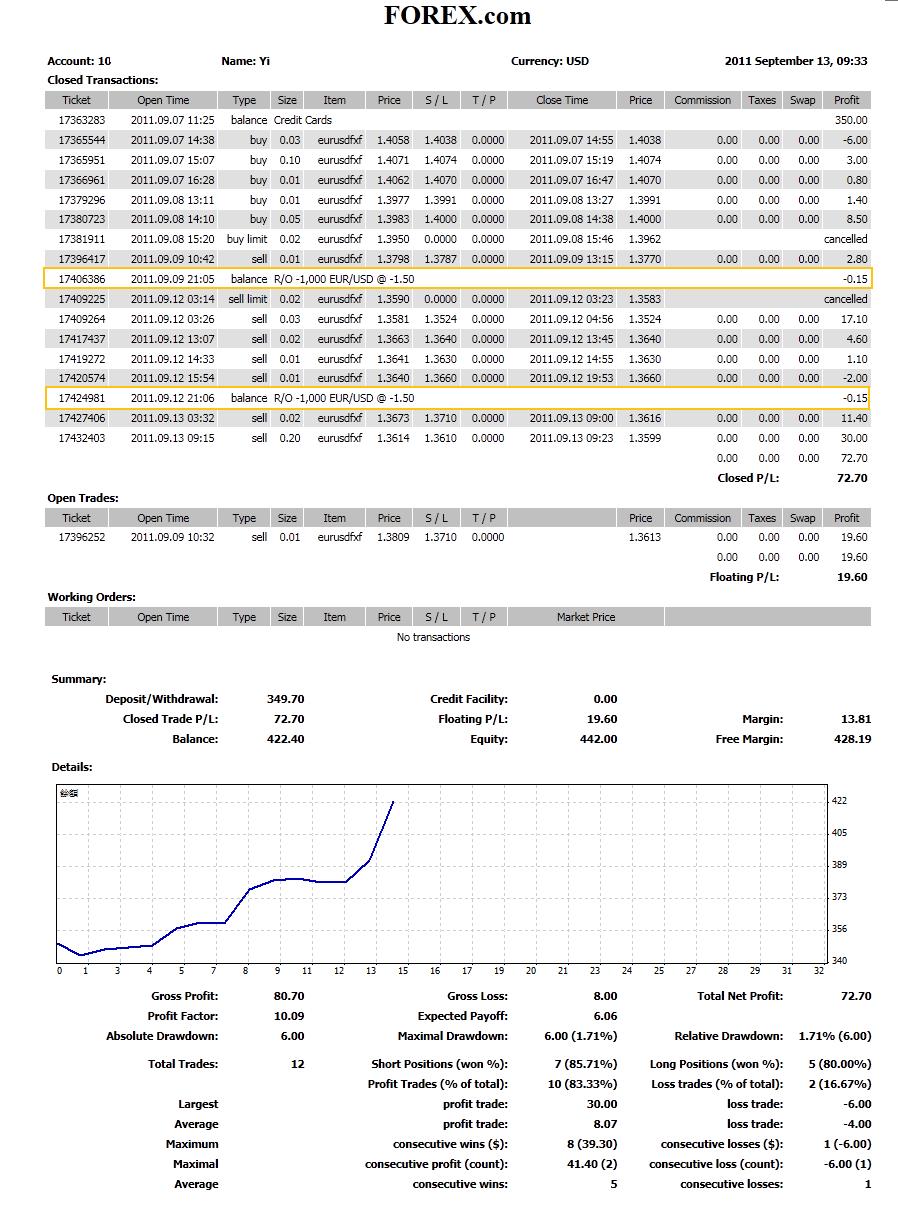Click the "Gross Profit:" label

(x=185, y=996)
